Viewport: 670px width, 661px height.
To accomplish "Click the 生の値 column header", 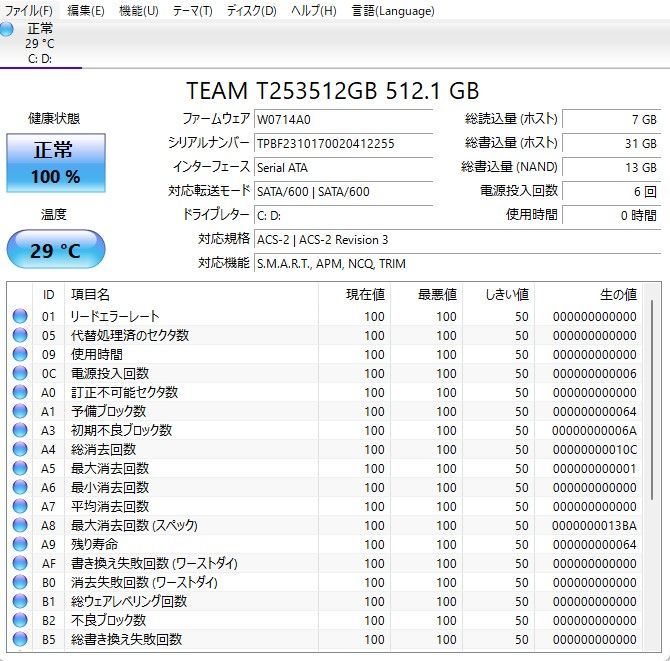I will 588,294.
